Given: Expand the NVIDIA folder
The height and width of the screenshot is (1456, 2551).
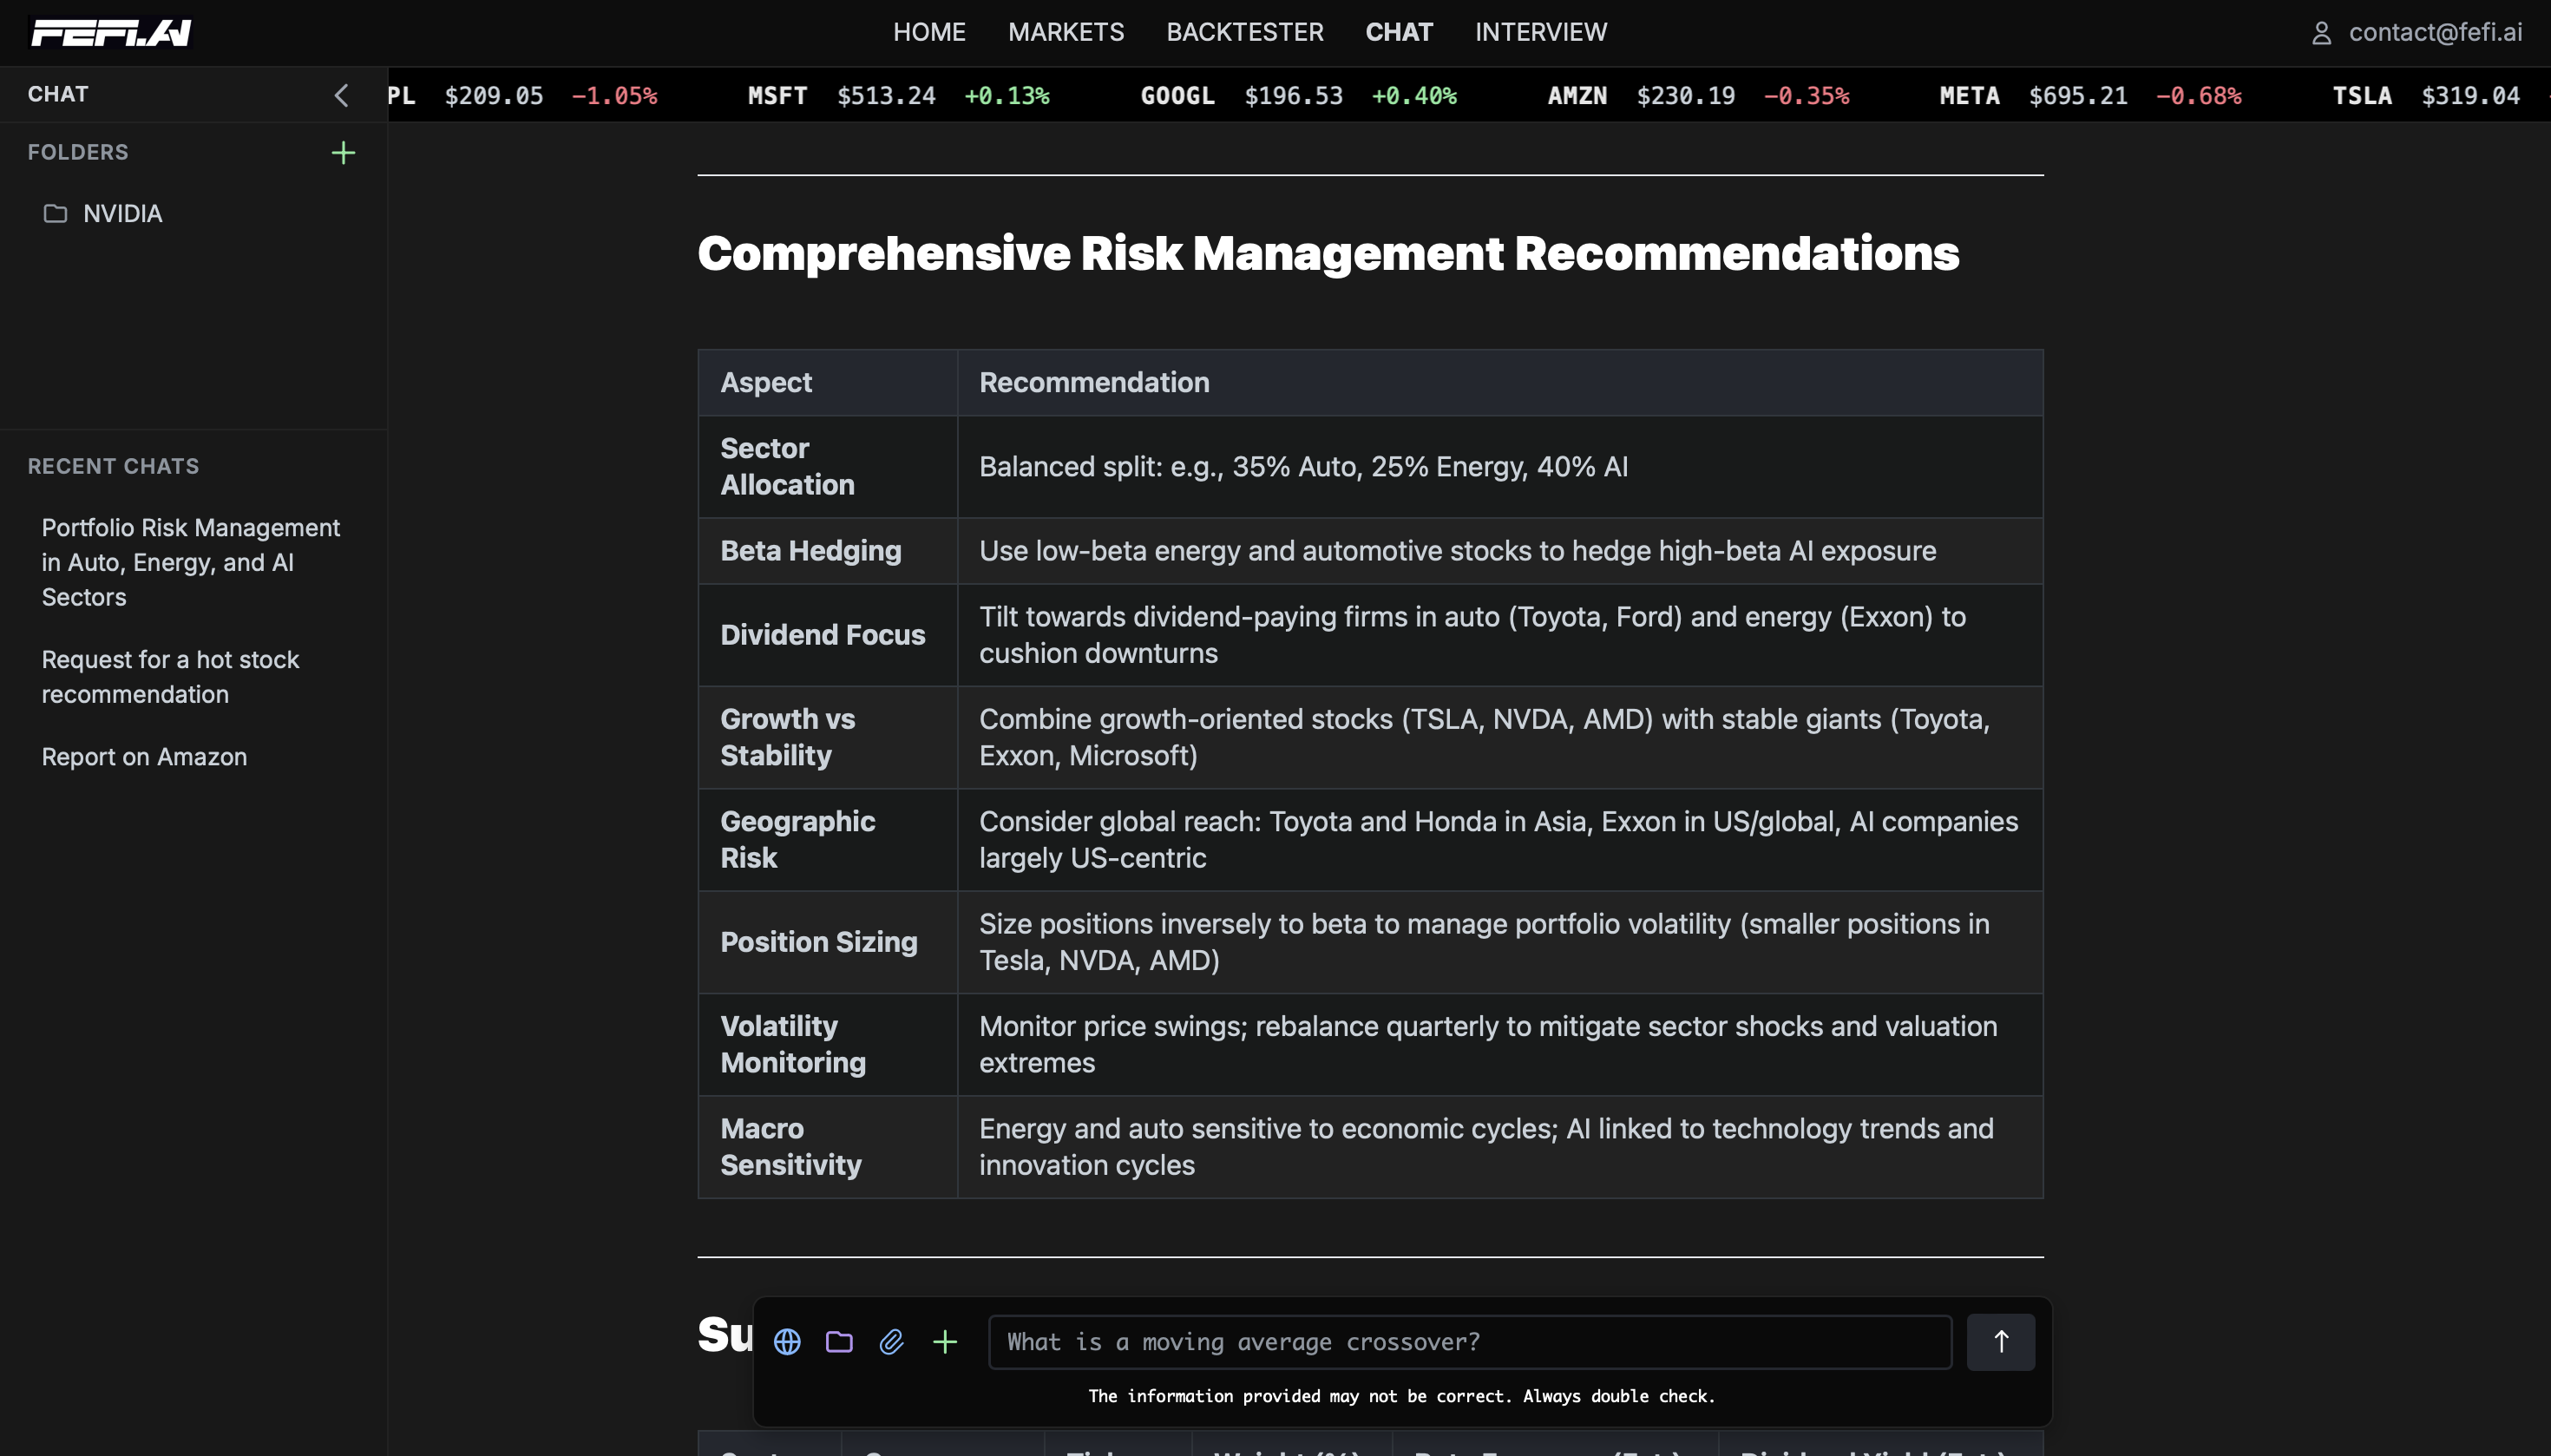Looking at the screenshot, I should 122,213.
